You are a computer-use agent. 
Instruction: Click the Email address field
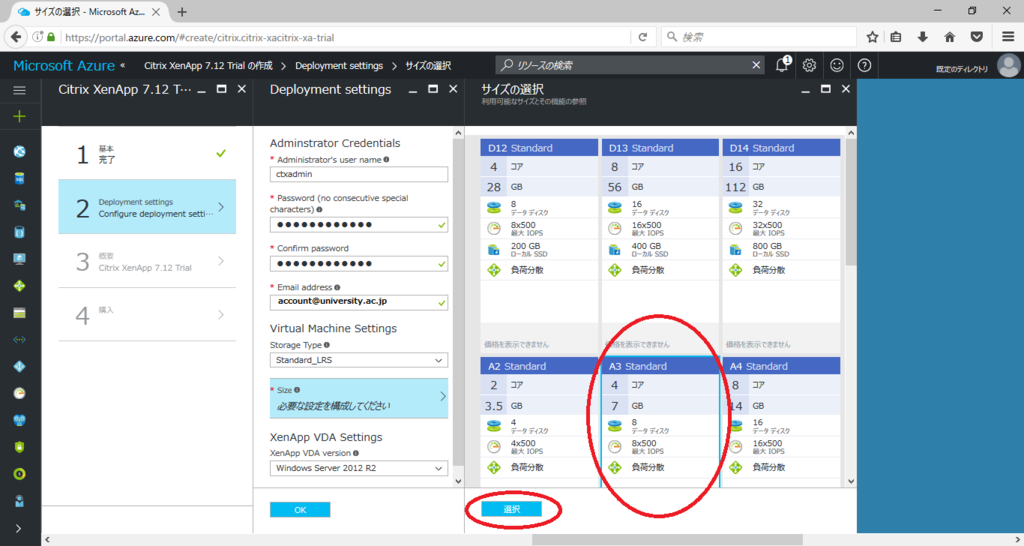point(359,302)
